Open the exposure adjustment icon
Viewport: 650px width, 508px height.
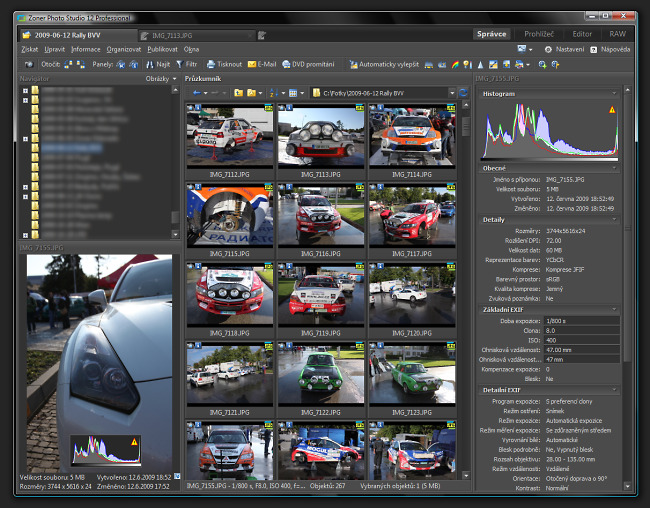click(493, 64)
